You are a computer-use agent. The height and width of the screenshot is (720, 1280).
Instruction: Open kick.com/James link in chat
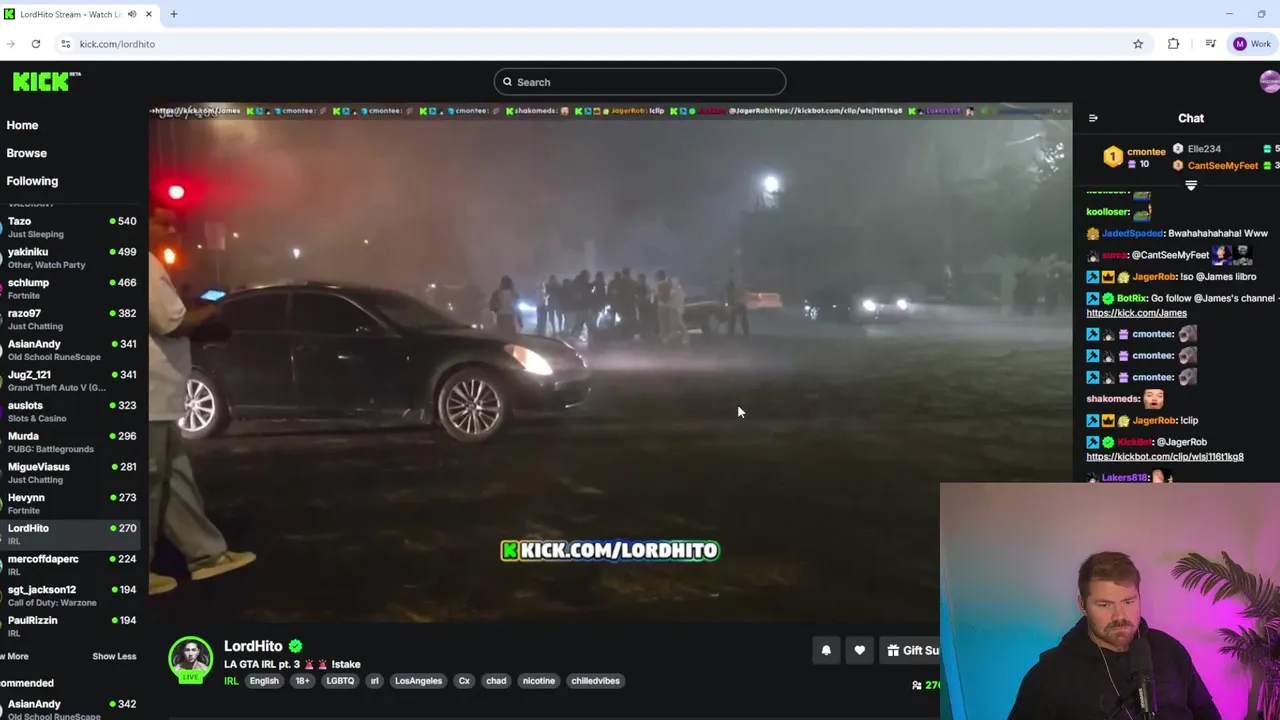[x=1136, y=313]
